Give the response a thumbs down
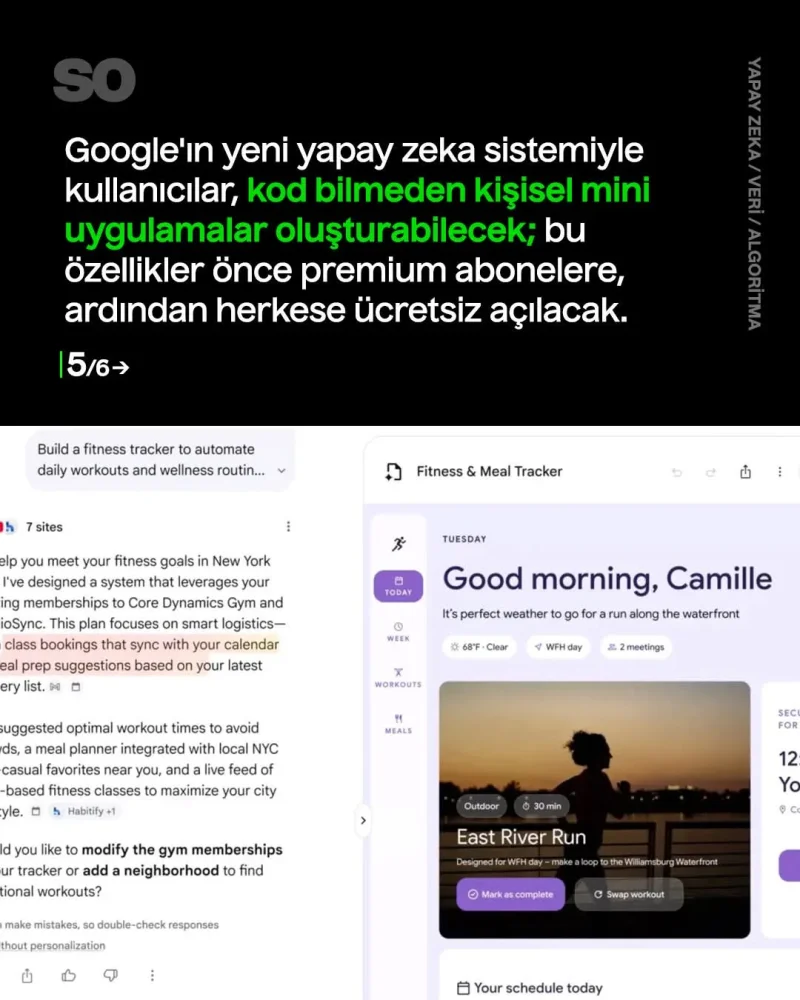Screen dimensions: 800x1000 pos(110,975)
